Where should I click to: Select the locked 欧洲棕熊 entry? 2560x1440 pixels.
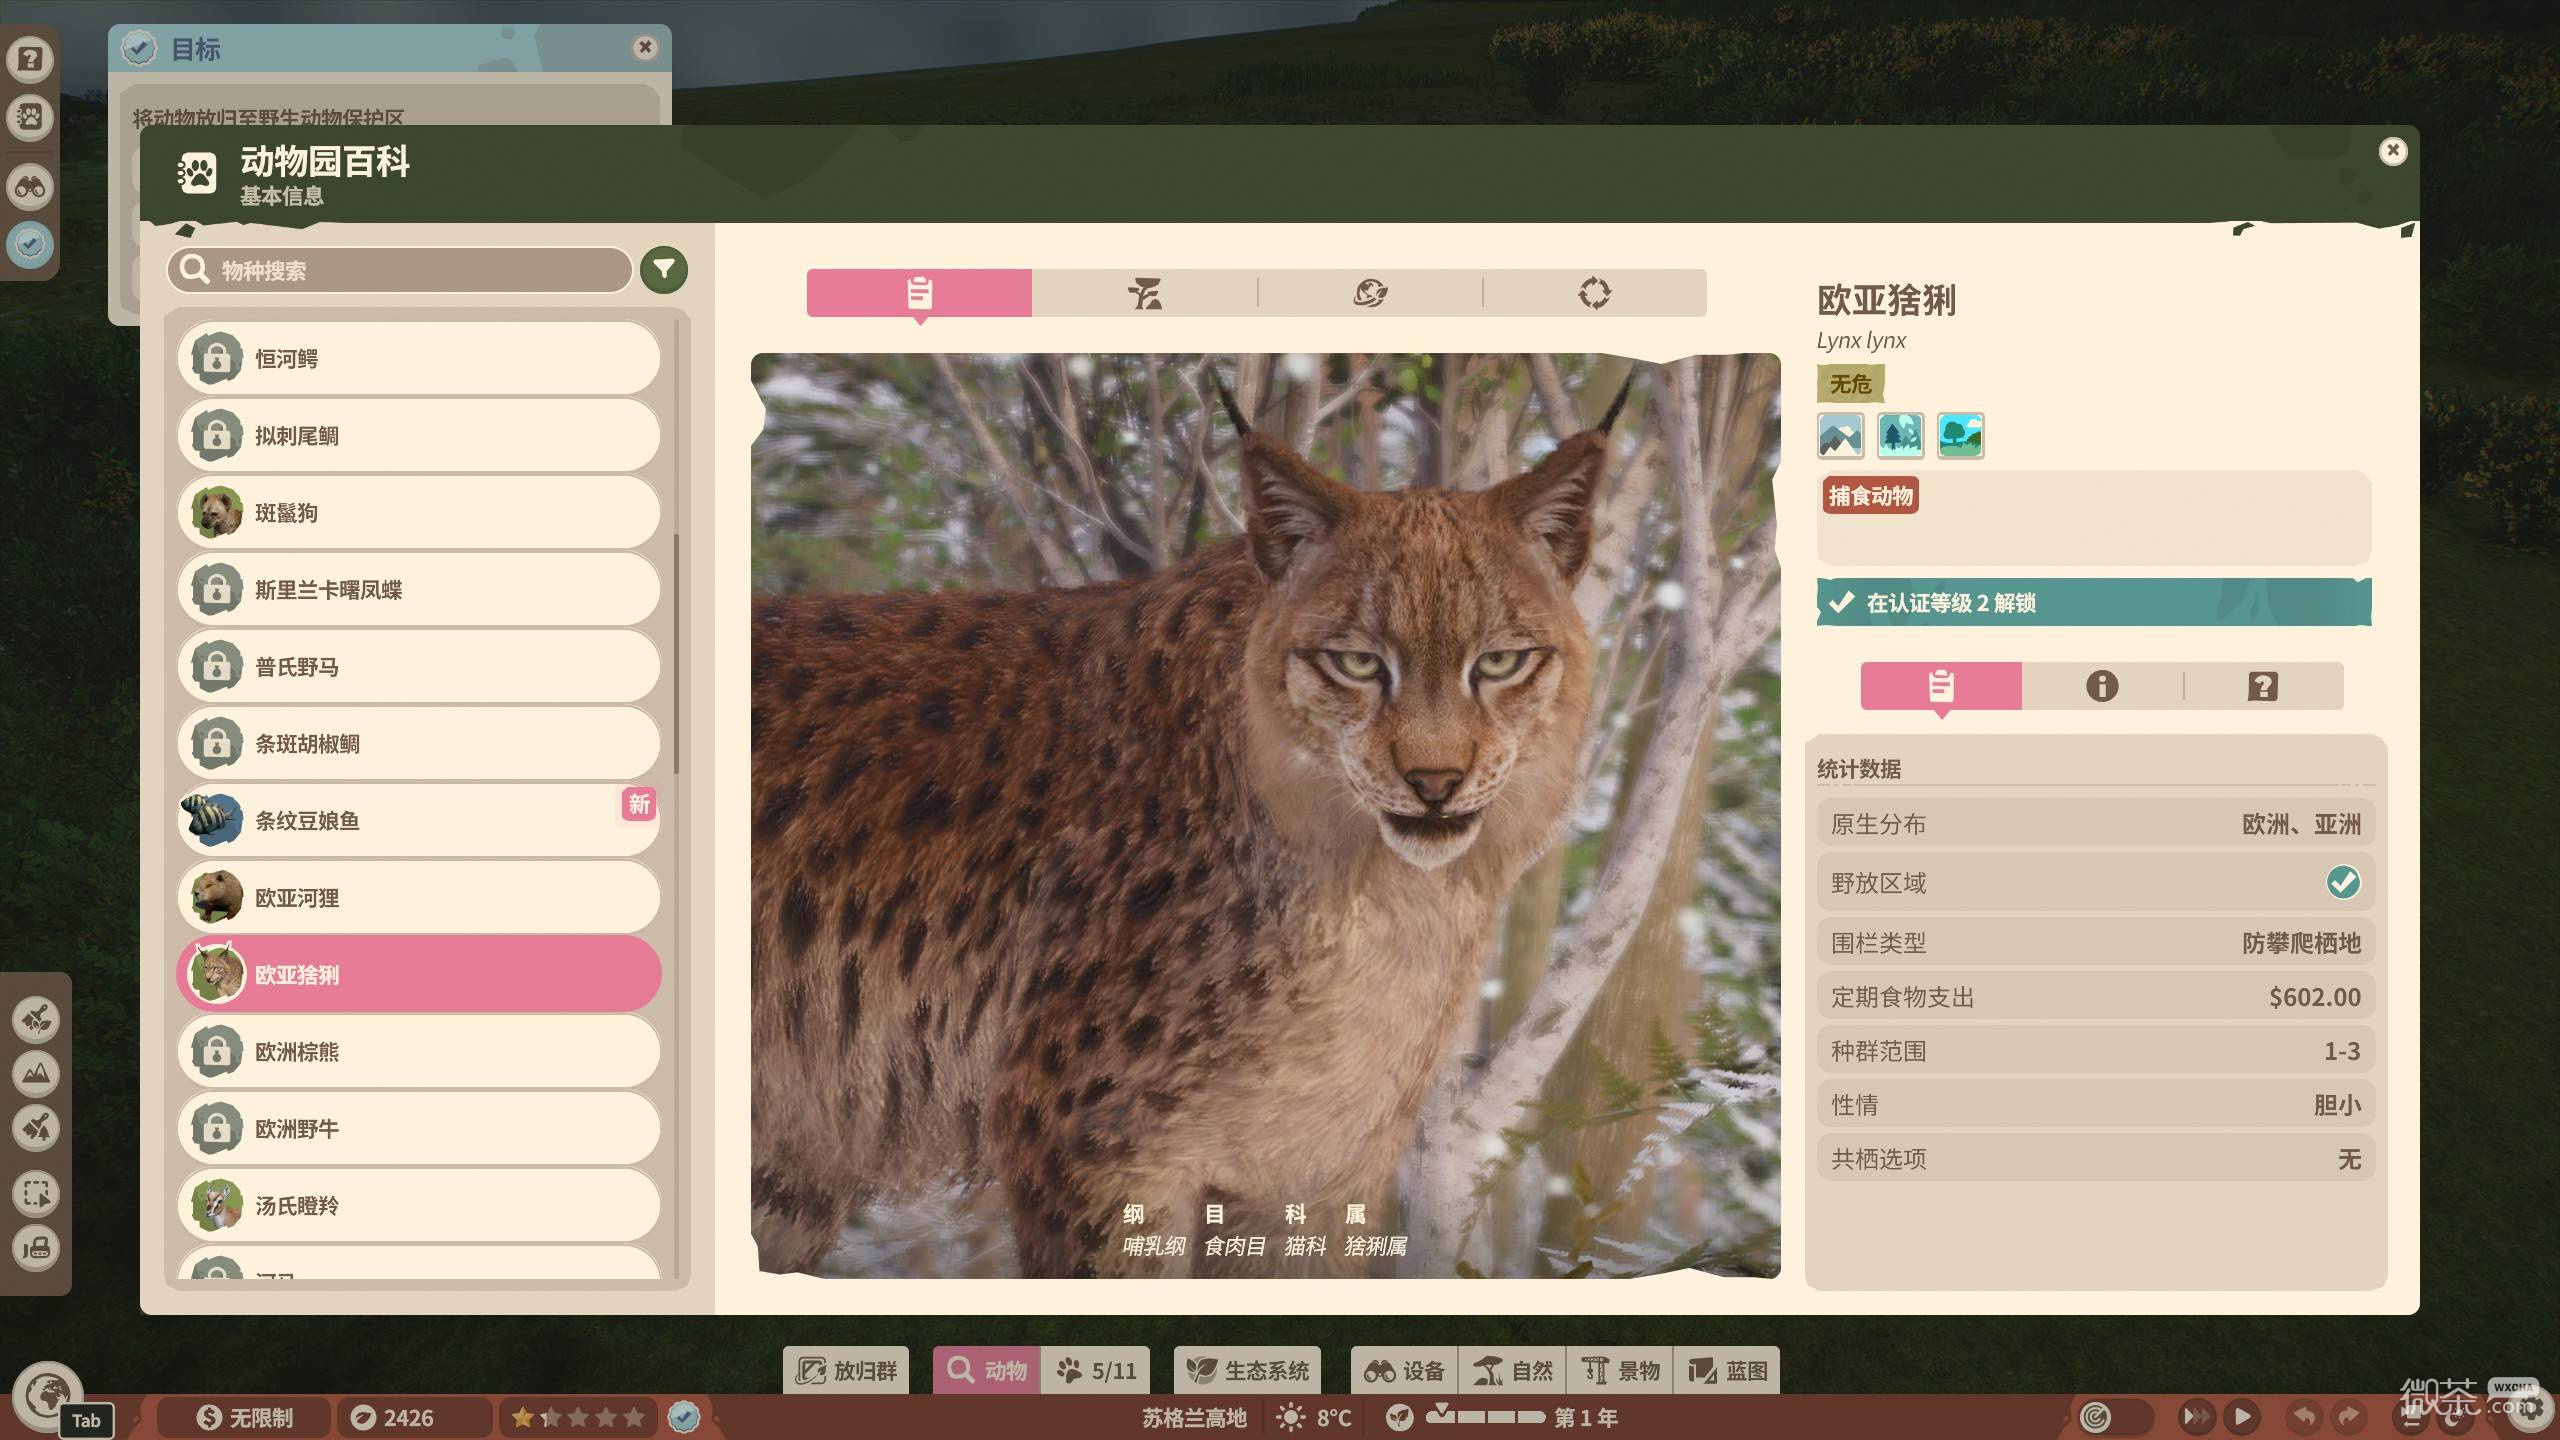tap(419, 1051)
